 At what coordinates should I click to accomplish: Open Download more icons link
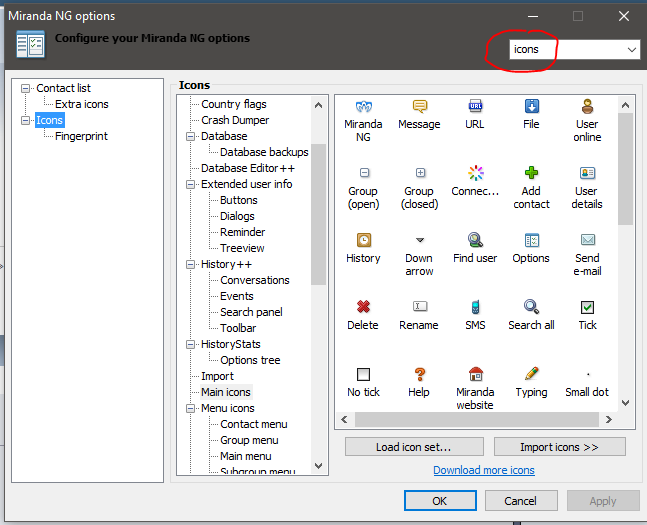click(x=484, y=470)
